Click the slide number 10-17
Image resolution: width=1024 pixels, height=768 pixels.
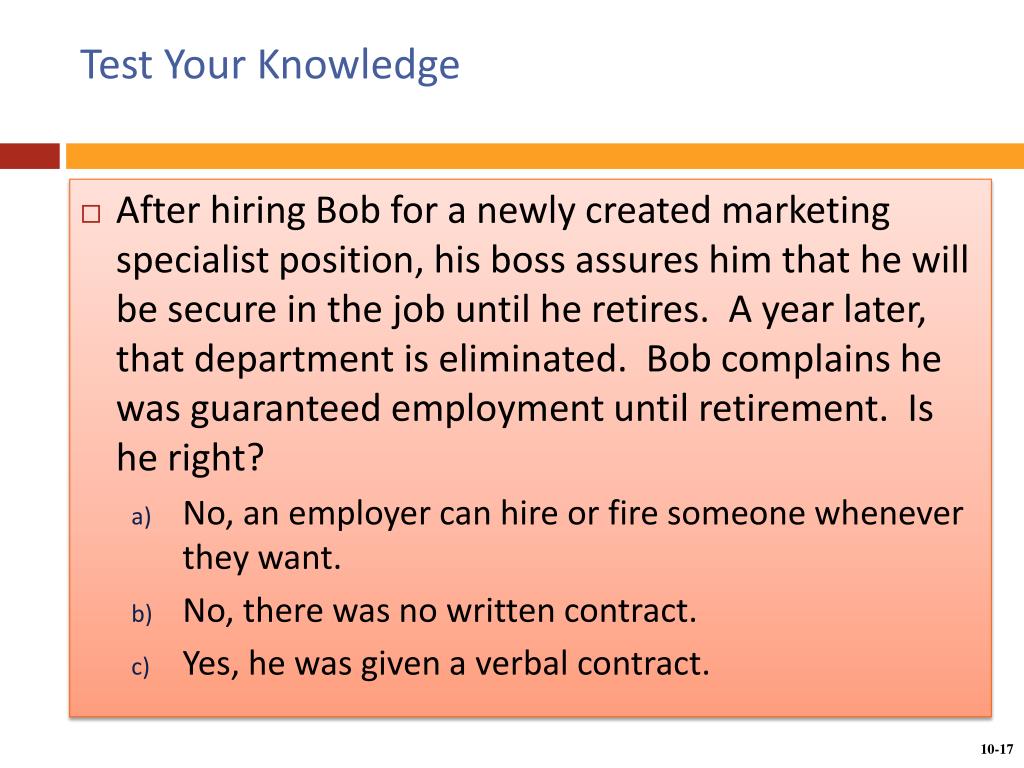[997, 750]
